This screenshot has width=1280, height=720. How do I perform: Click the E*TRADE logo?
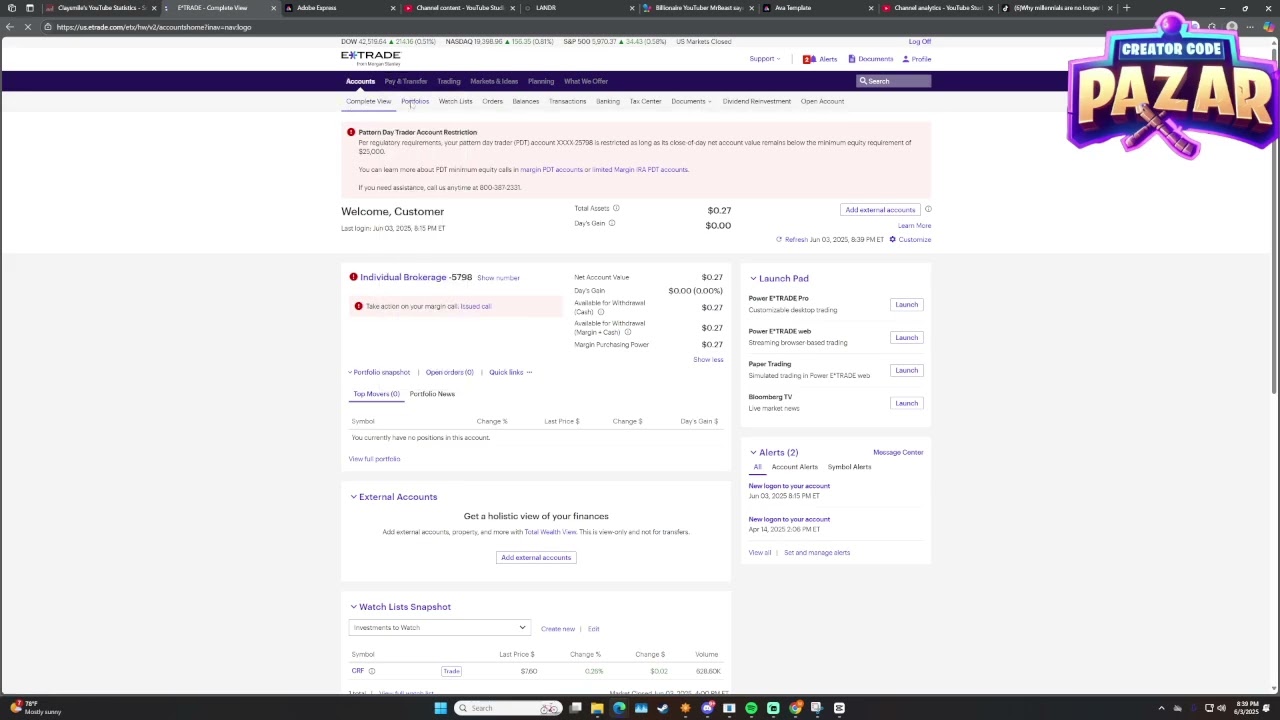tap(370, 57)
